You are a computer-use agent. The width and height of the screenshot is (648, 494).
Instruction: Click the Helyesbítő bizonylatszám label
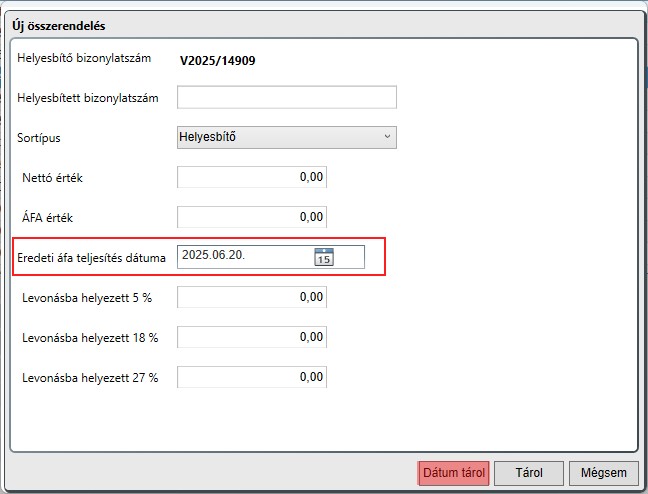coord(84,58)
